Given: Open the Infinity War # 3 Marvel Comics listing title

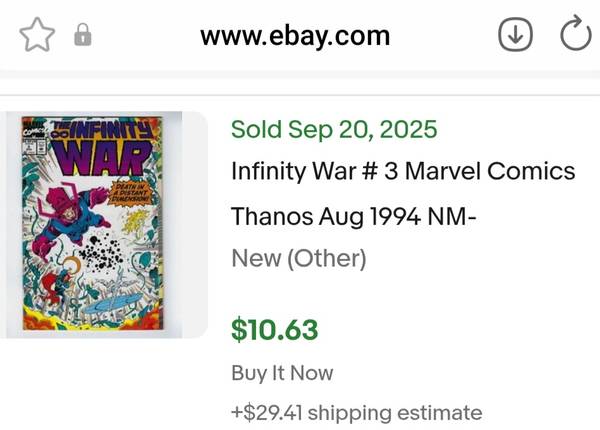Looking at the screenshot, I should 403,171.
